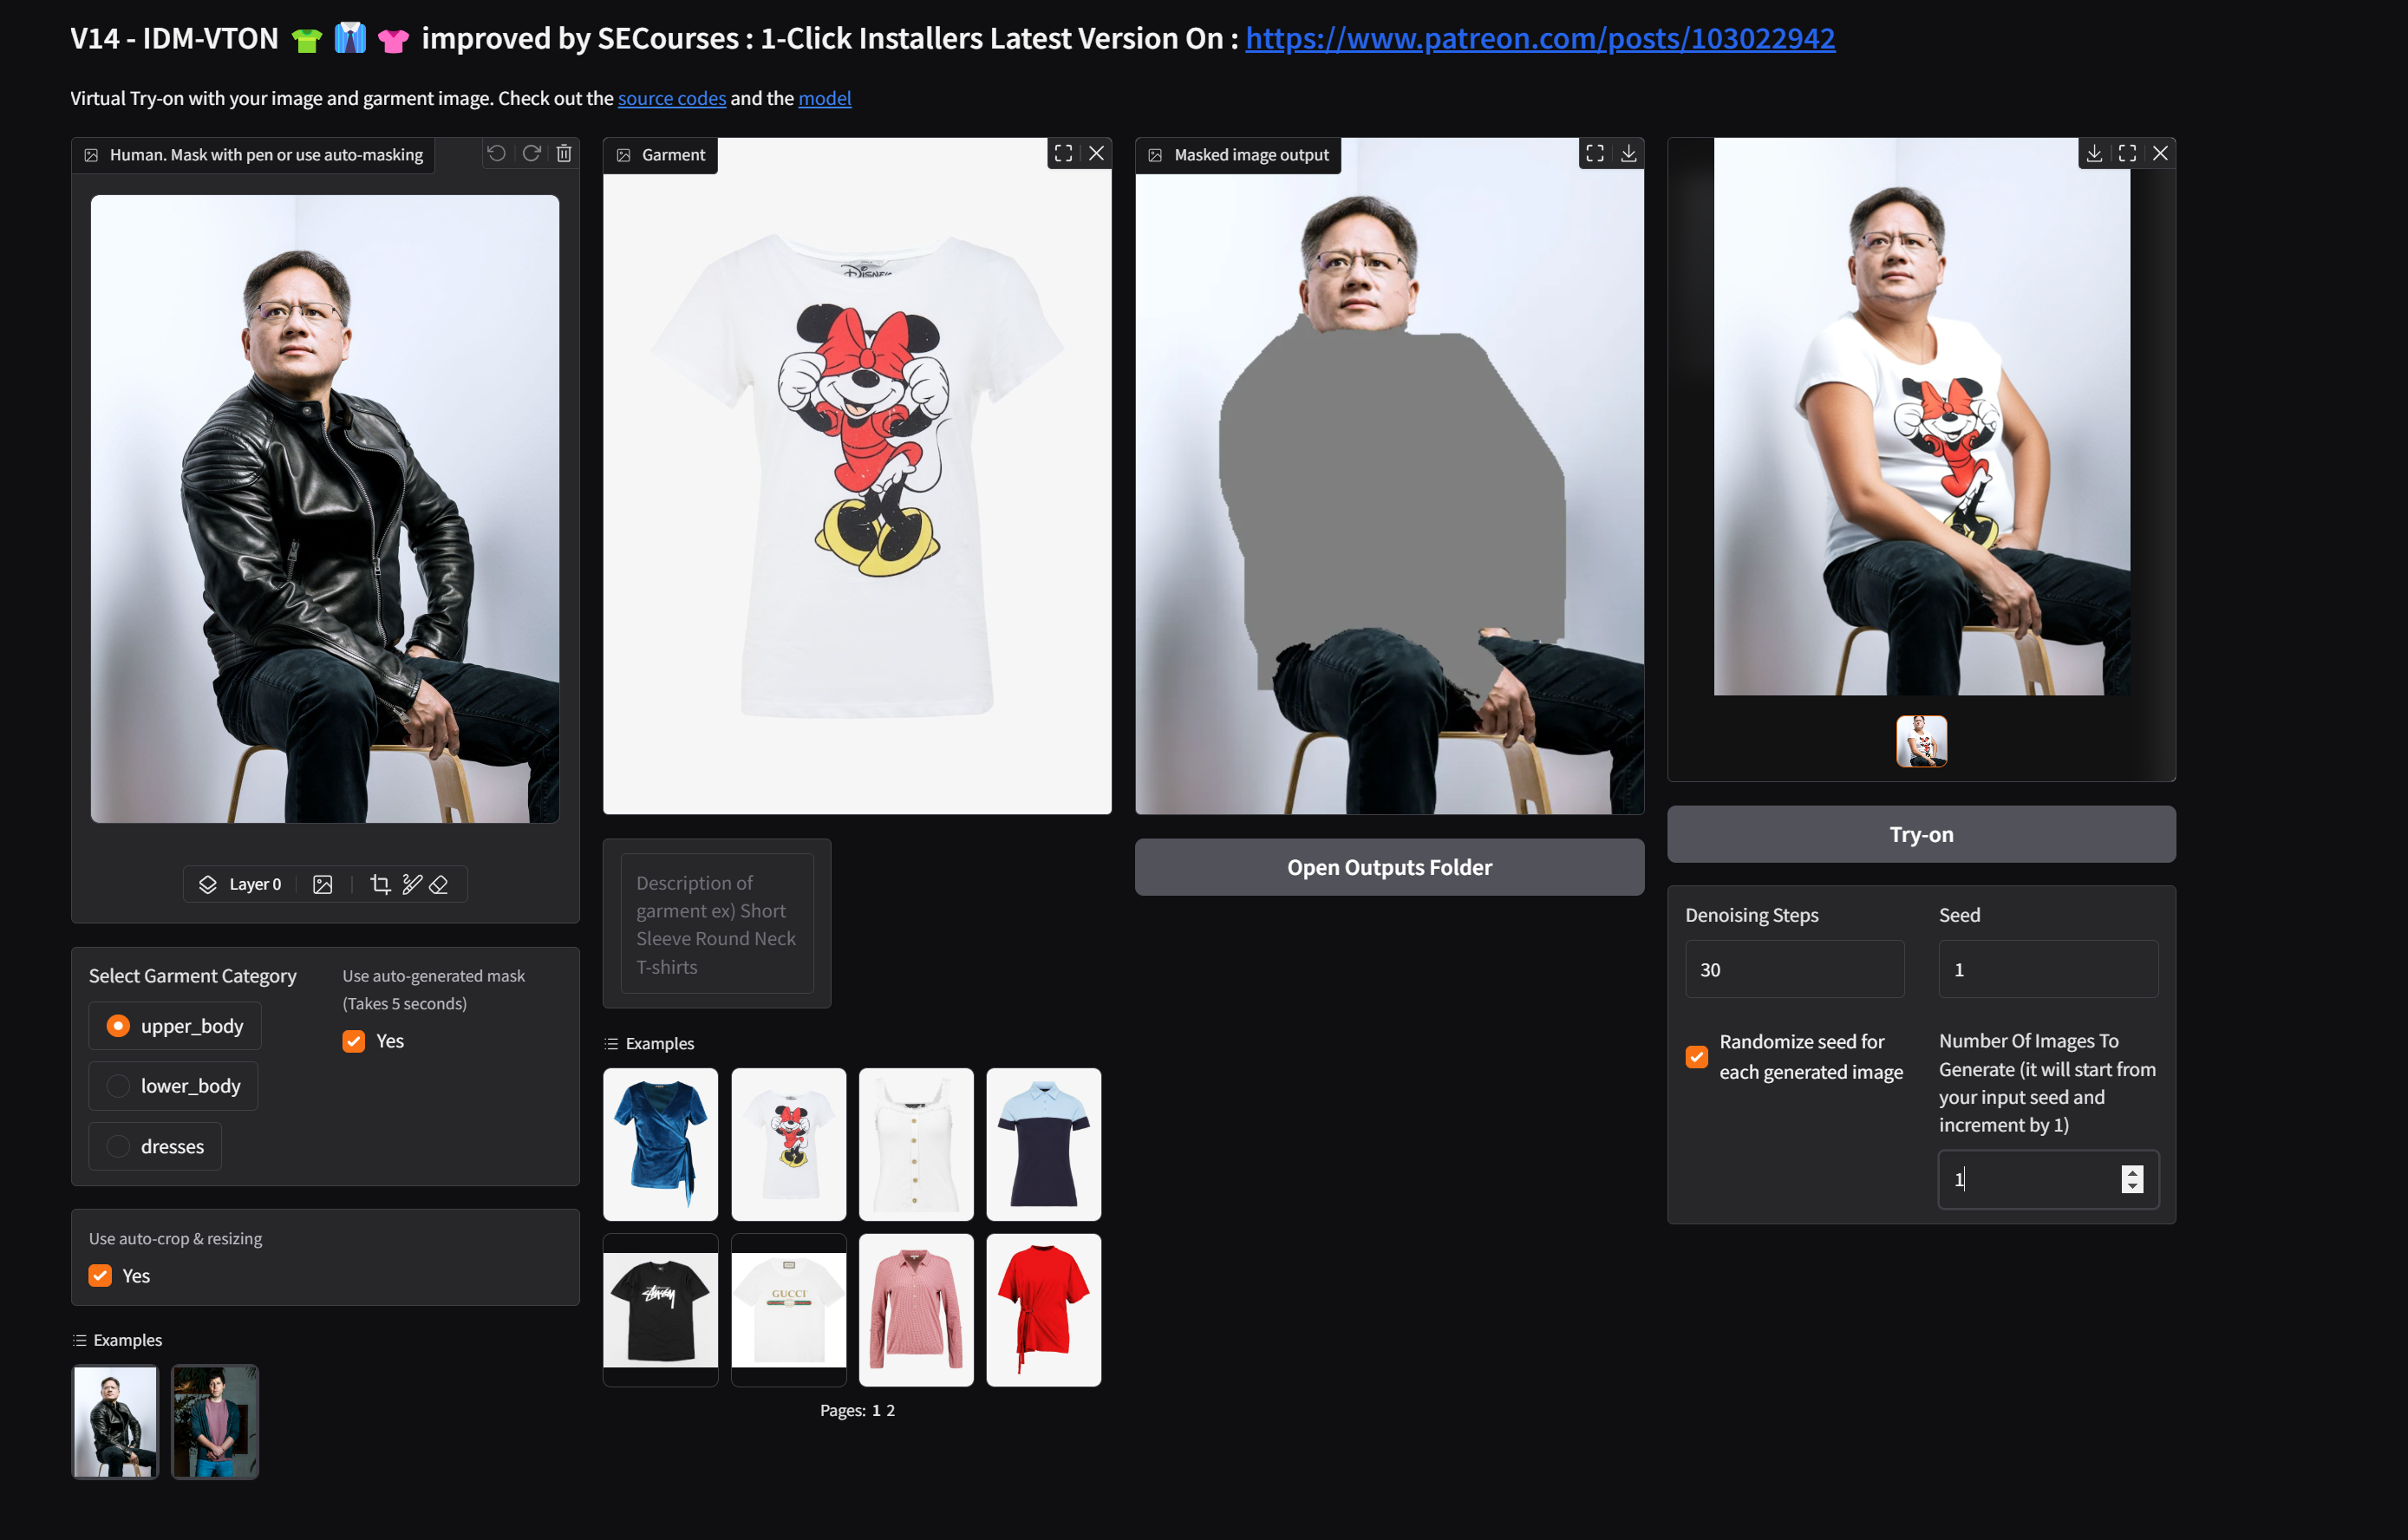Choose the red t-shirt garment example
Image resolution: width=2408 pixels, height=1540 pixels.
1043,1309
